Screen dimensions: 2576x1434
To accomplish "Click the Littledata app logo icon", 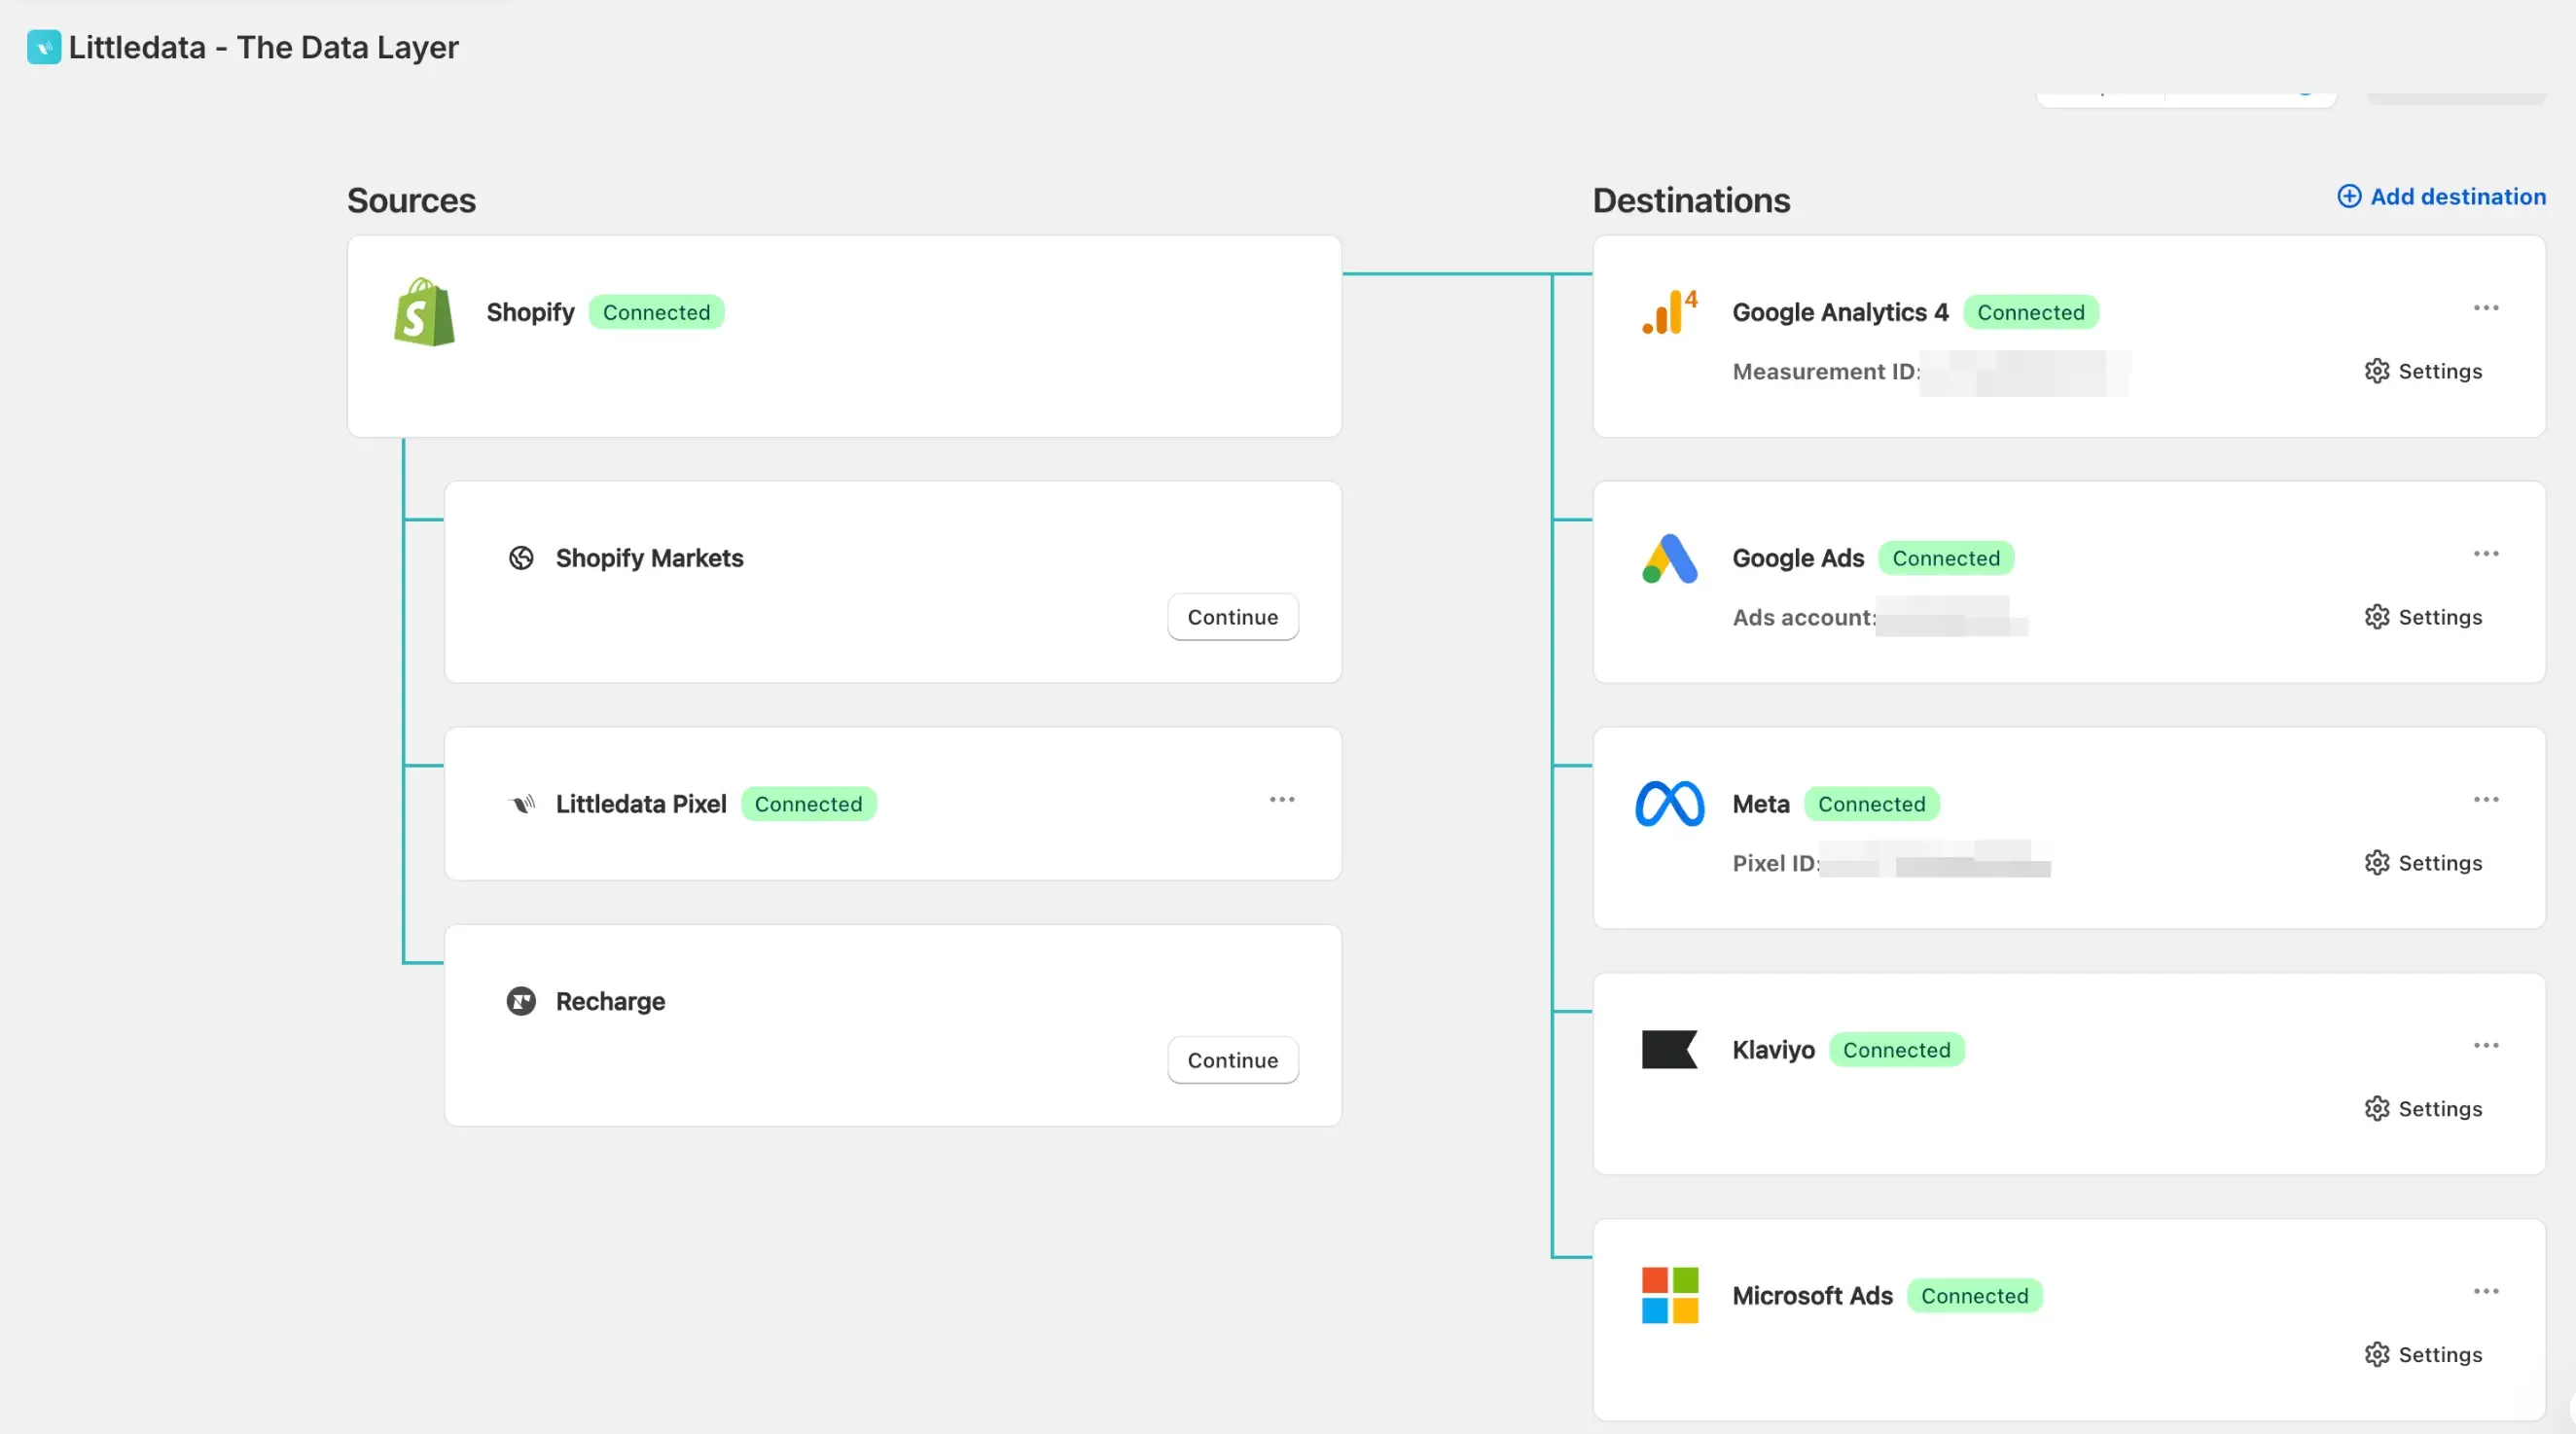I will tap(44, 47).
